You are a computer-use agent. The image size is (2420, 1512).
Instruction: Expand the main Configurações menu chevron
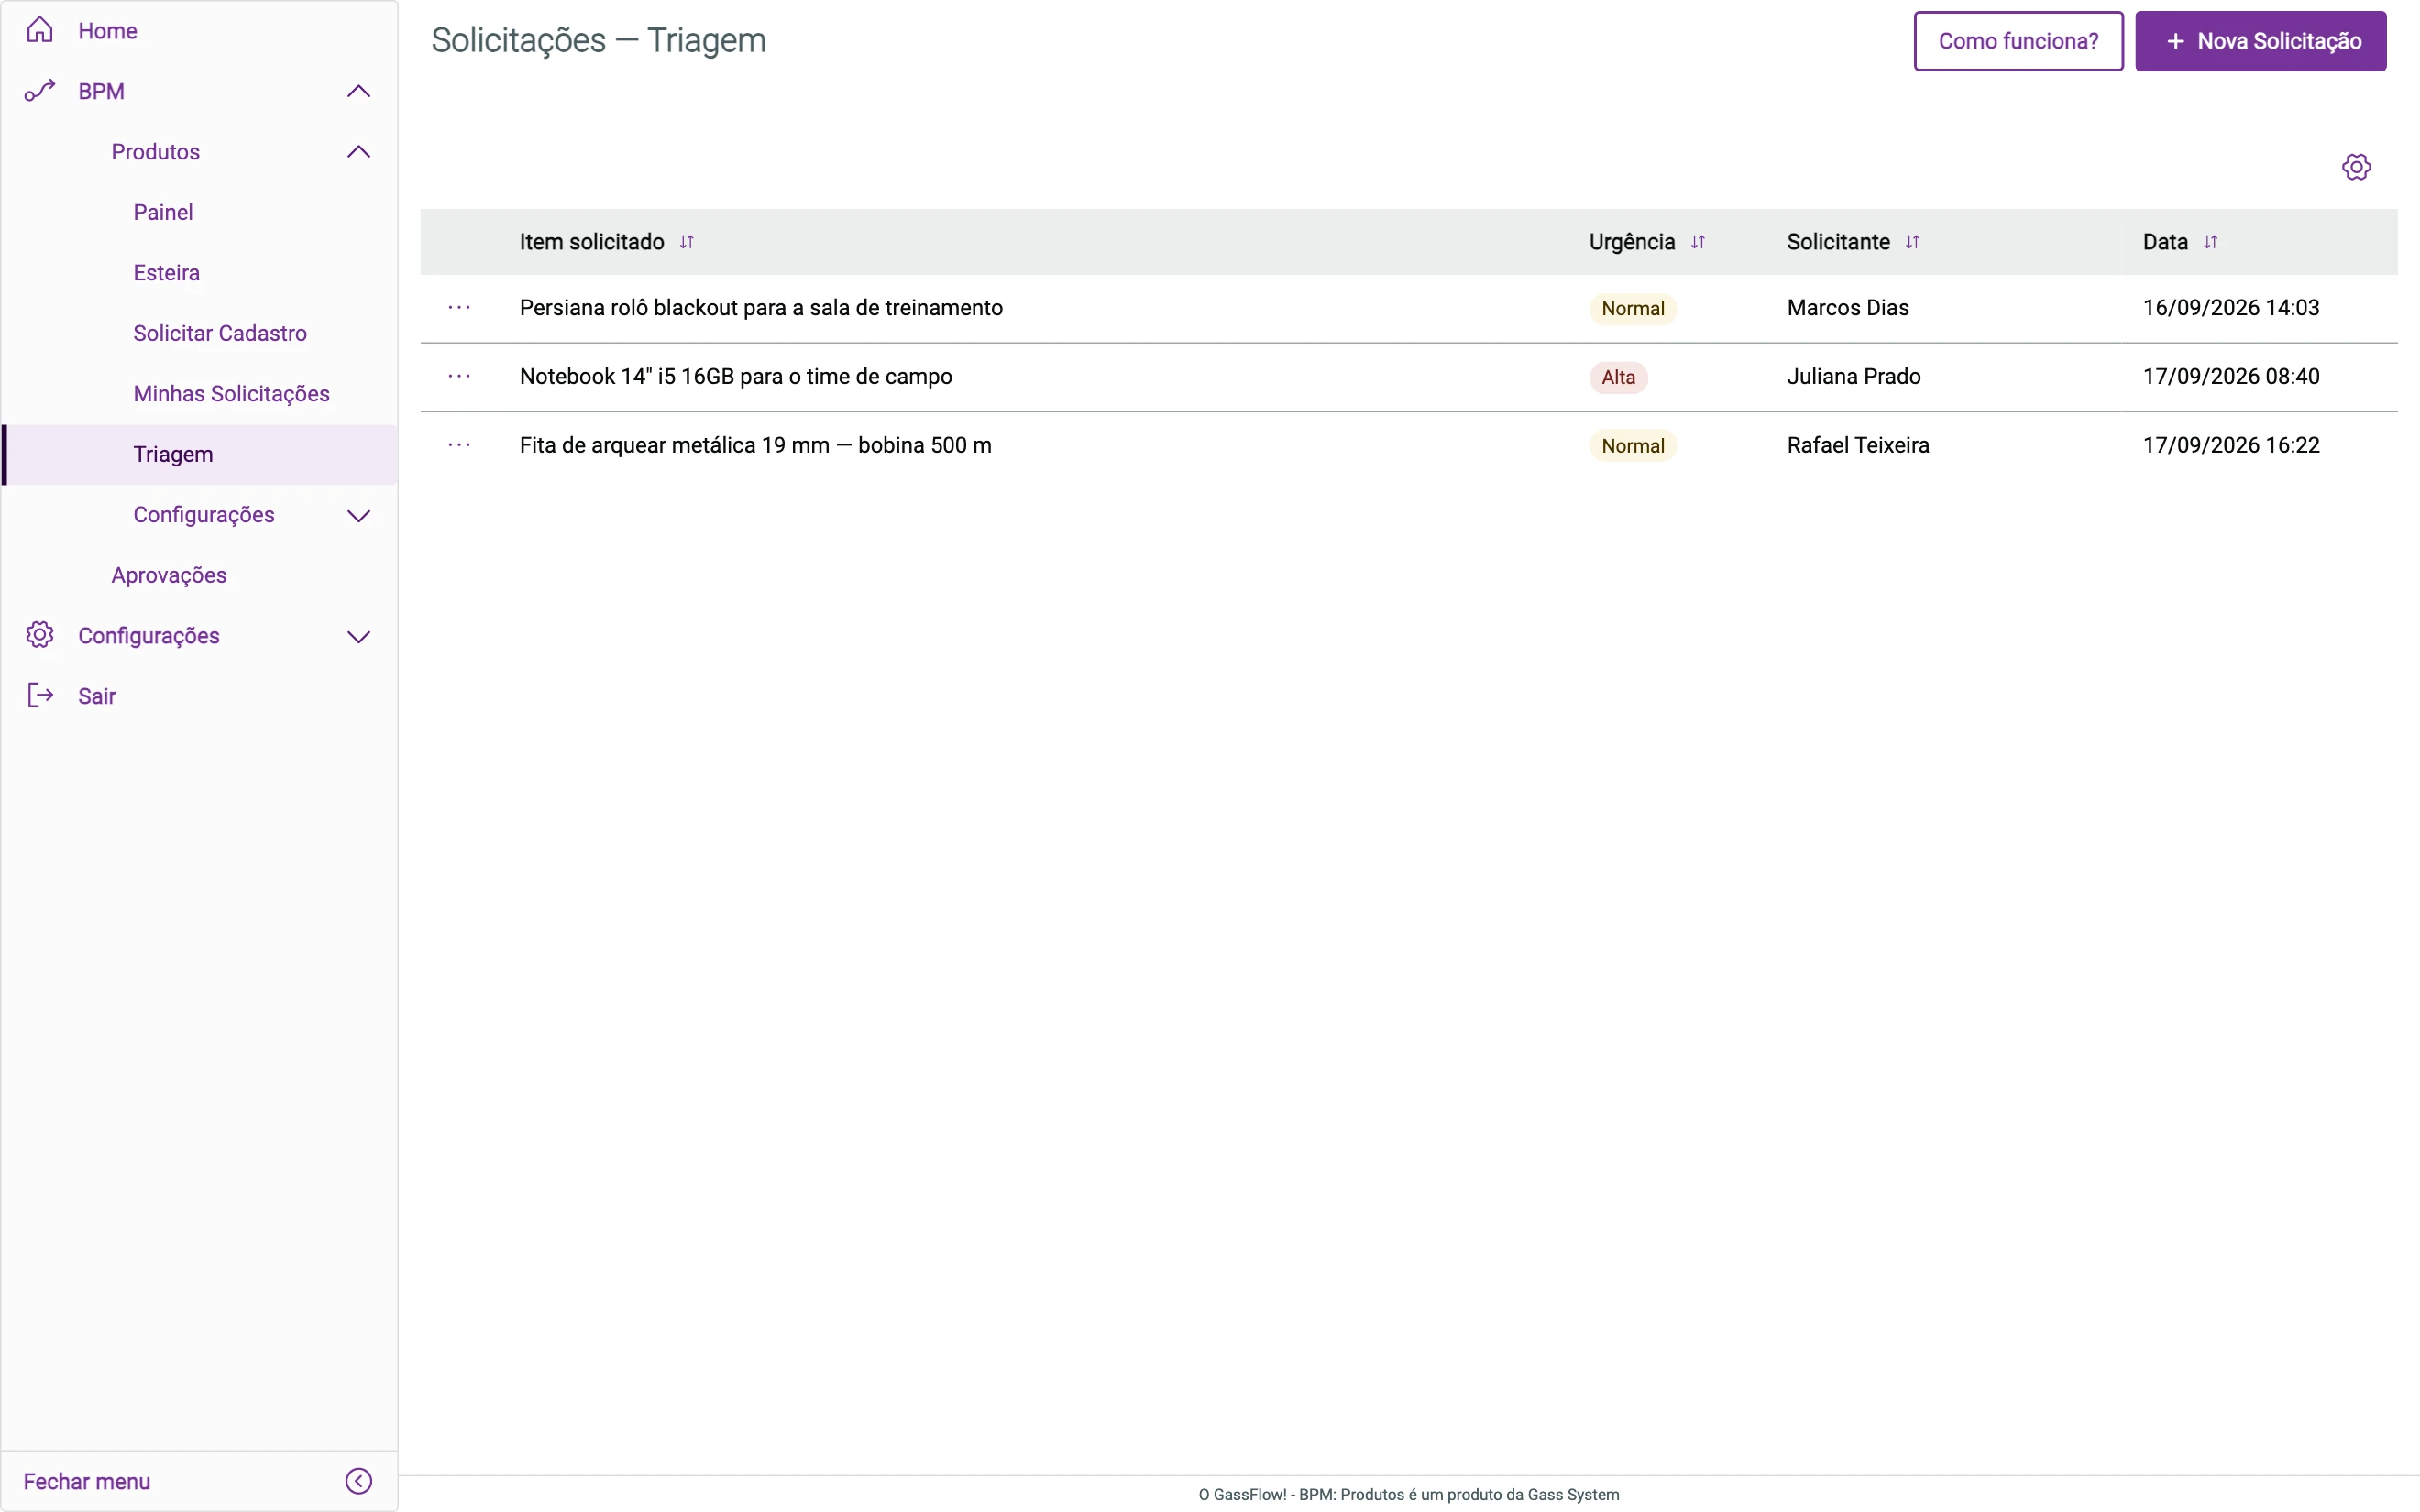point(359,637)
